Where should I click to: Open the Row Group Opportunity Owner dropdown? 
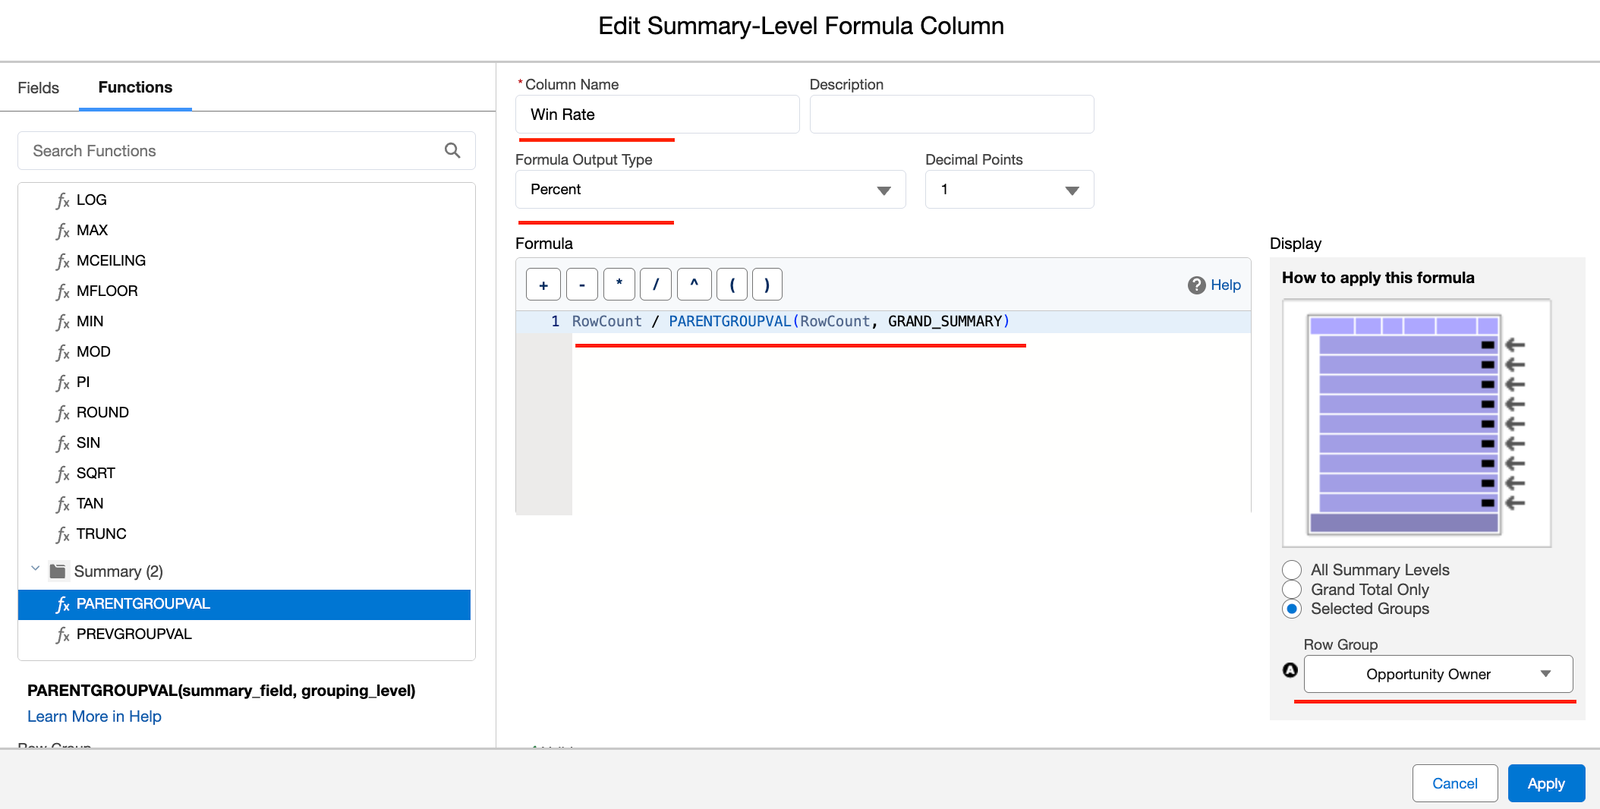click(1437, 674)
